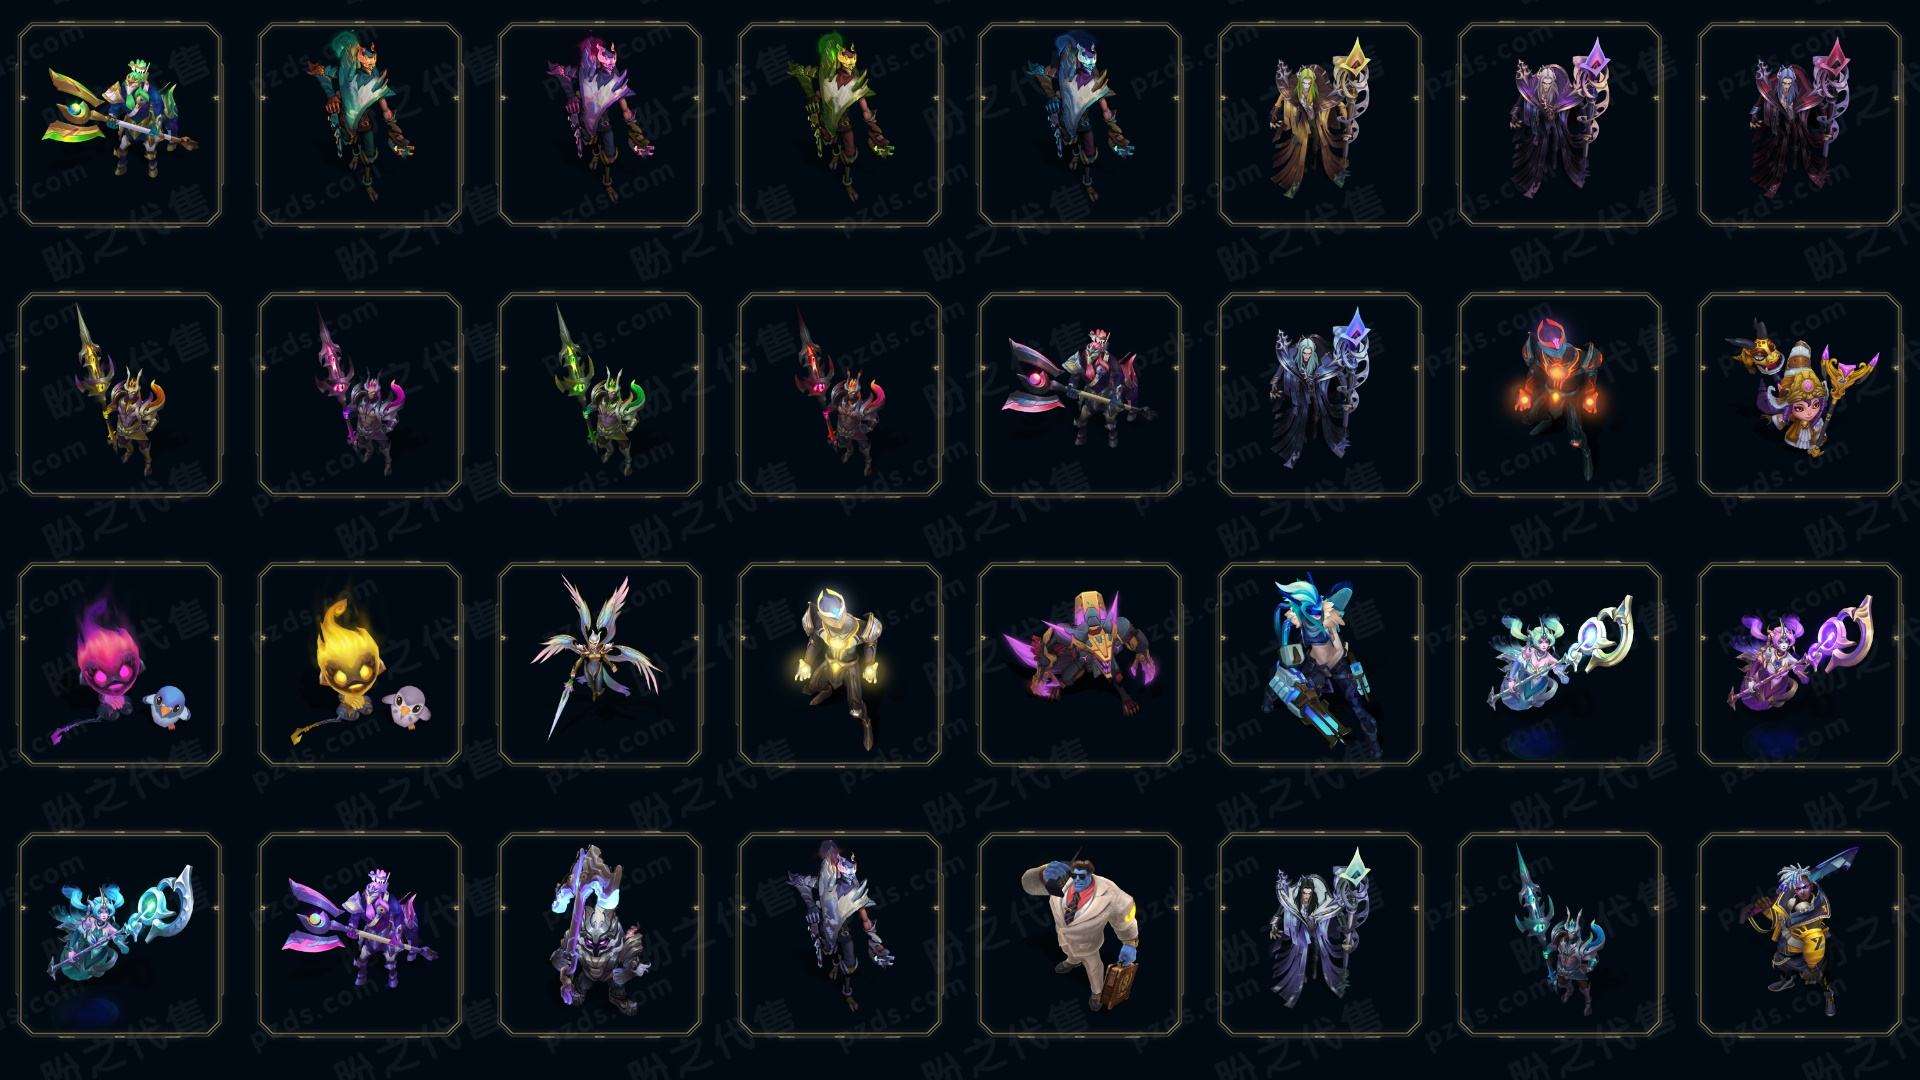The height and width of the screenshot is (1080, 1920).
Task: Select the green spear warrior chroma
Action: point(600,394)
